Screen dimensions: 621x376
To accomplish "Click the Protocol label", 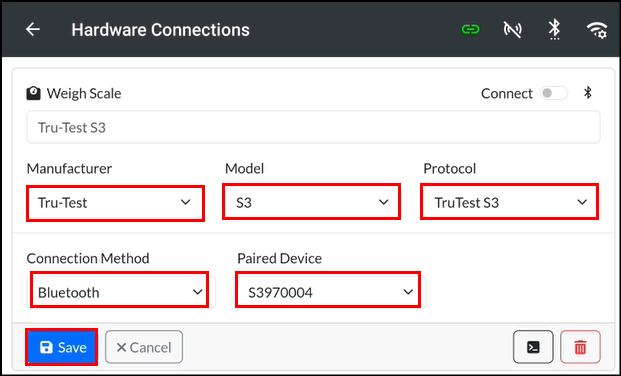I will 450,168.
